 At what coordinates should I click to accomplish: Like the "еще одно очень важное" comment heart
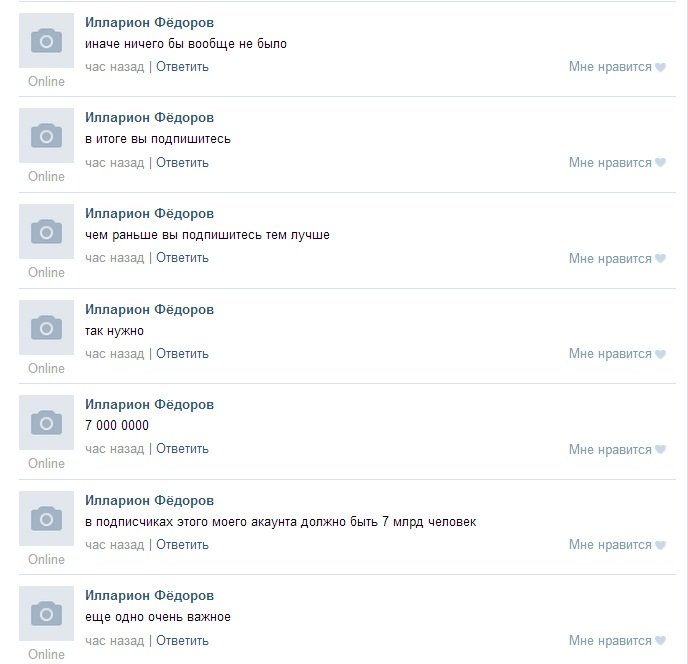pos(660,641)
